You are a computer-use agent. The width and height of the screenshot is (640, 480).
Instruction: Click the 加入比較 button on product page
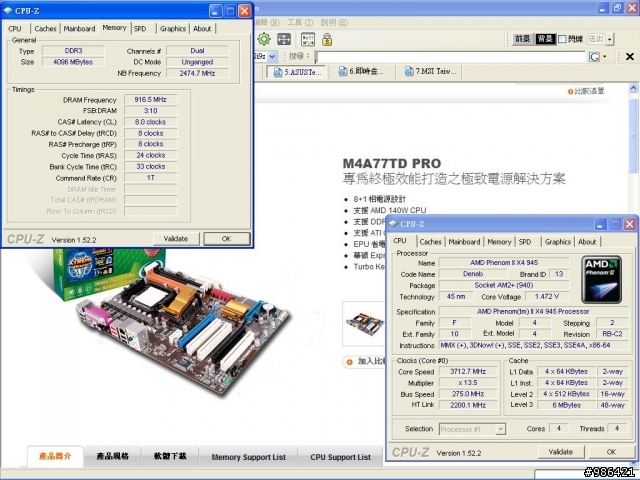tap(364, 362)
